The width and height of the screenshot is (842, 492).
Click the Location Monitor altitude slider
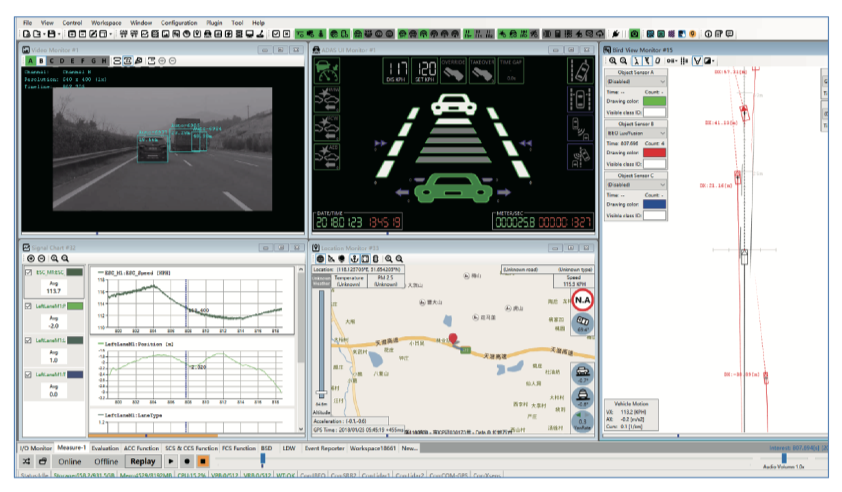(x=321, y=344)
